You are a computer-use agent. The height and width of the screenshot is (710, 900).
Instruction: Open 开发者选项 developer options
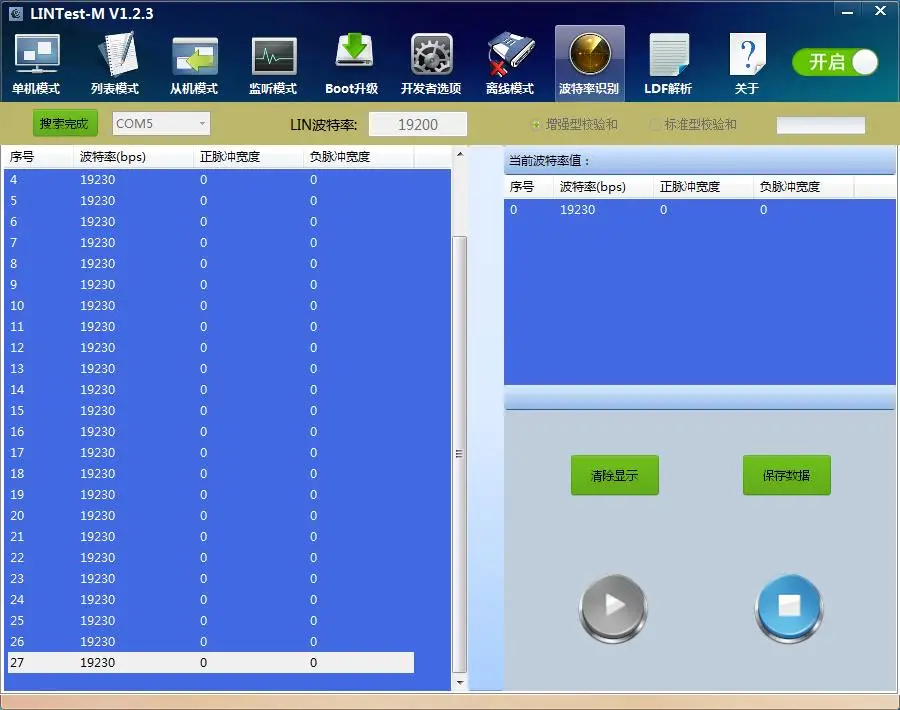pos(431,64)
